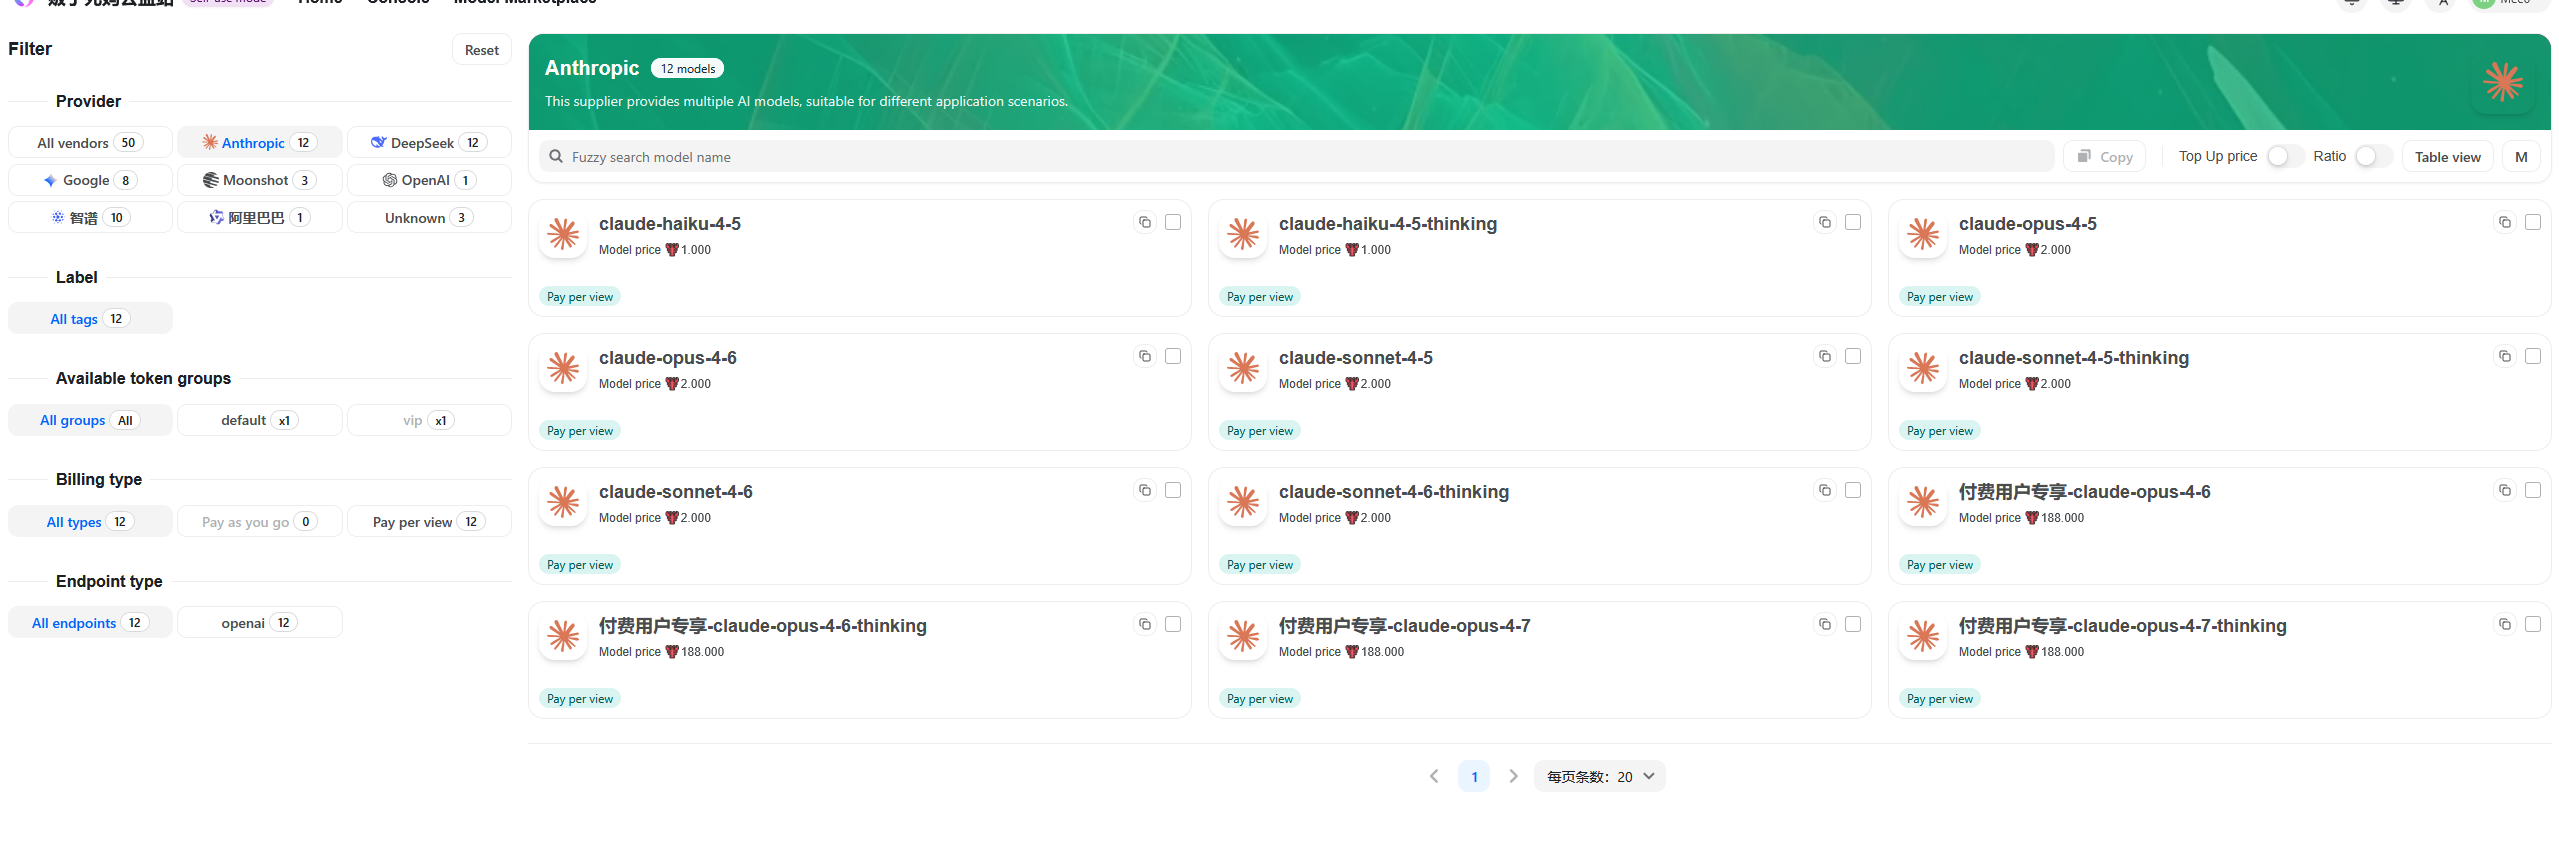The image size is (2559, 851).
Task: Click the Anthropic logo on claude-sonnet-4-6-thinking card
Action: pyautogui.click(x=1243, y=502)
